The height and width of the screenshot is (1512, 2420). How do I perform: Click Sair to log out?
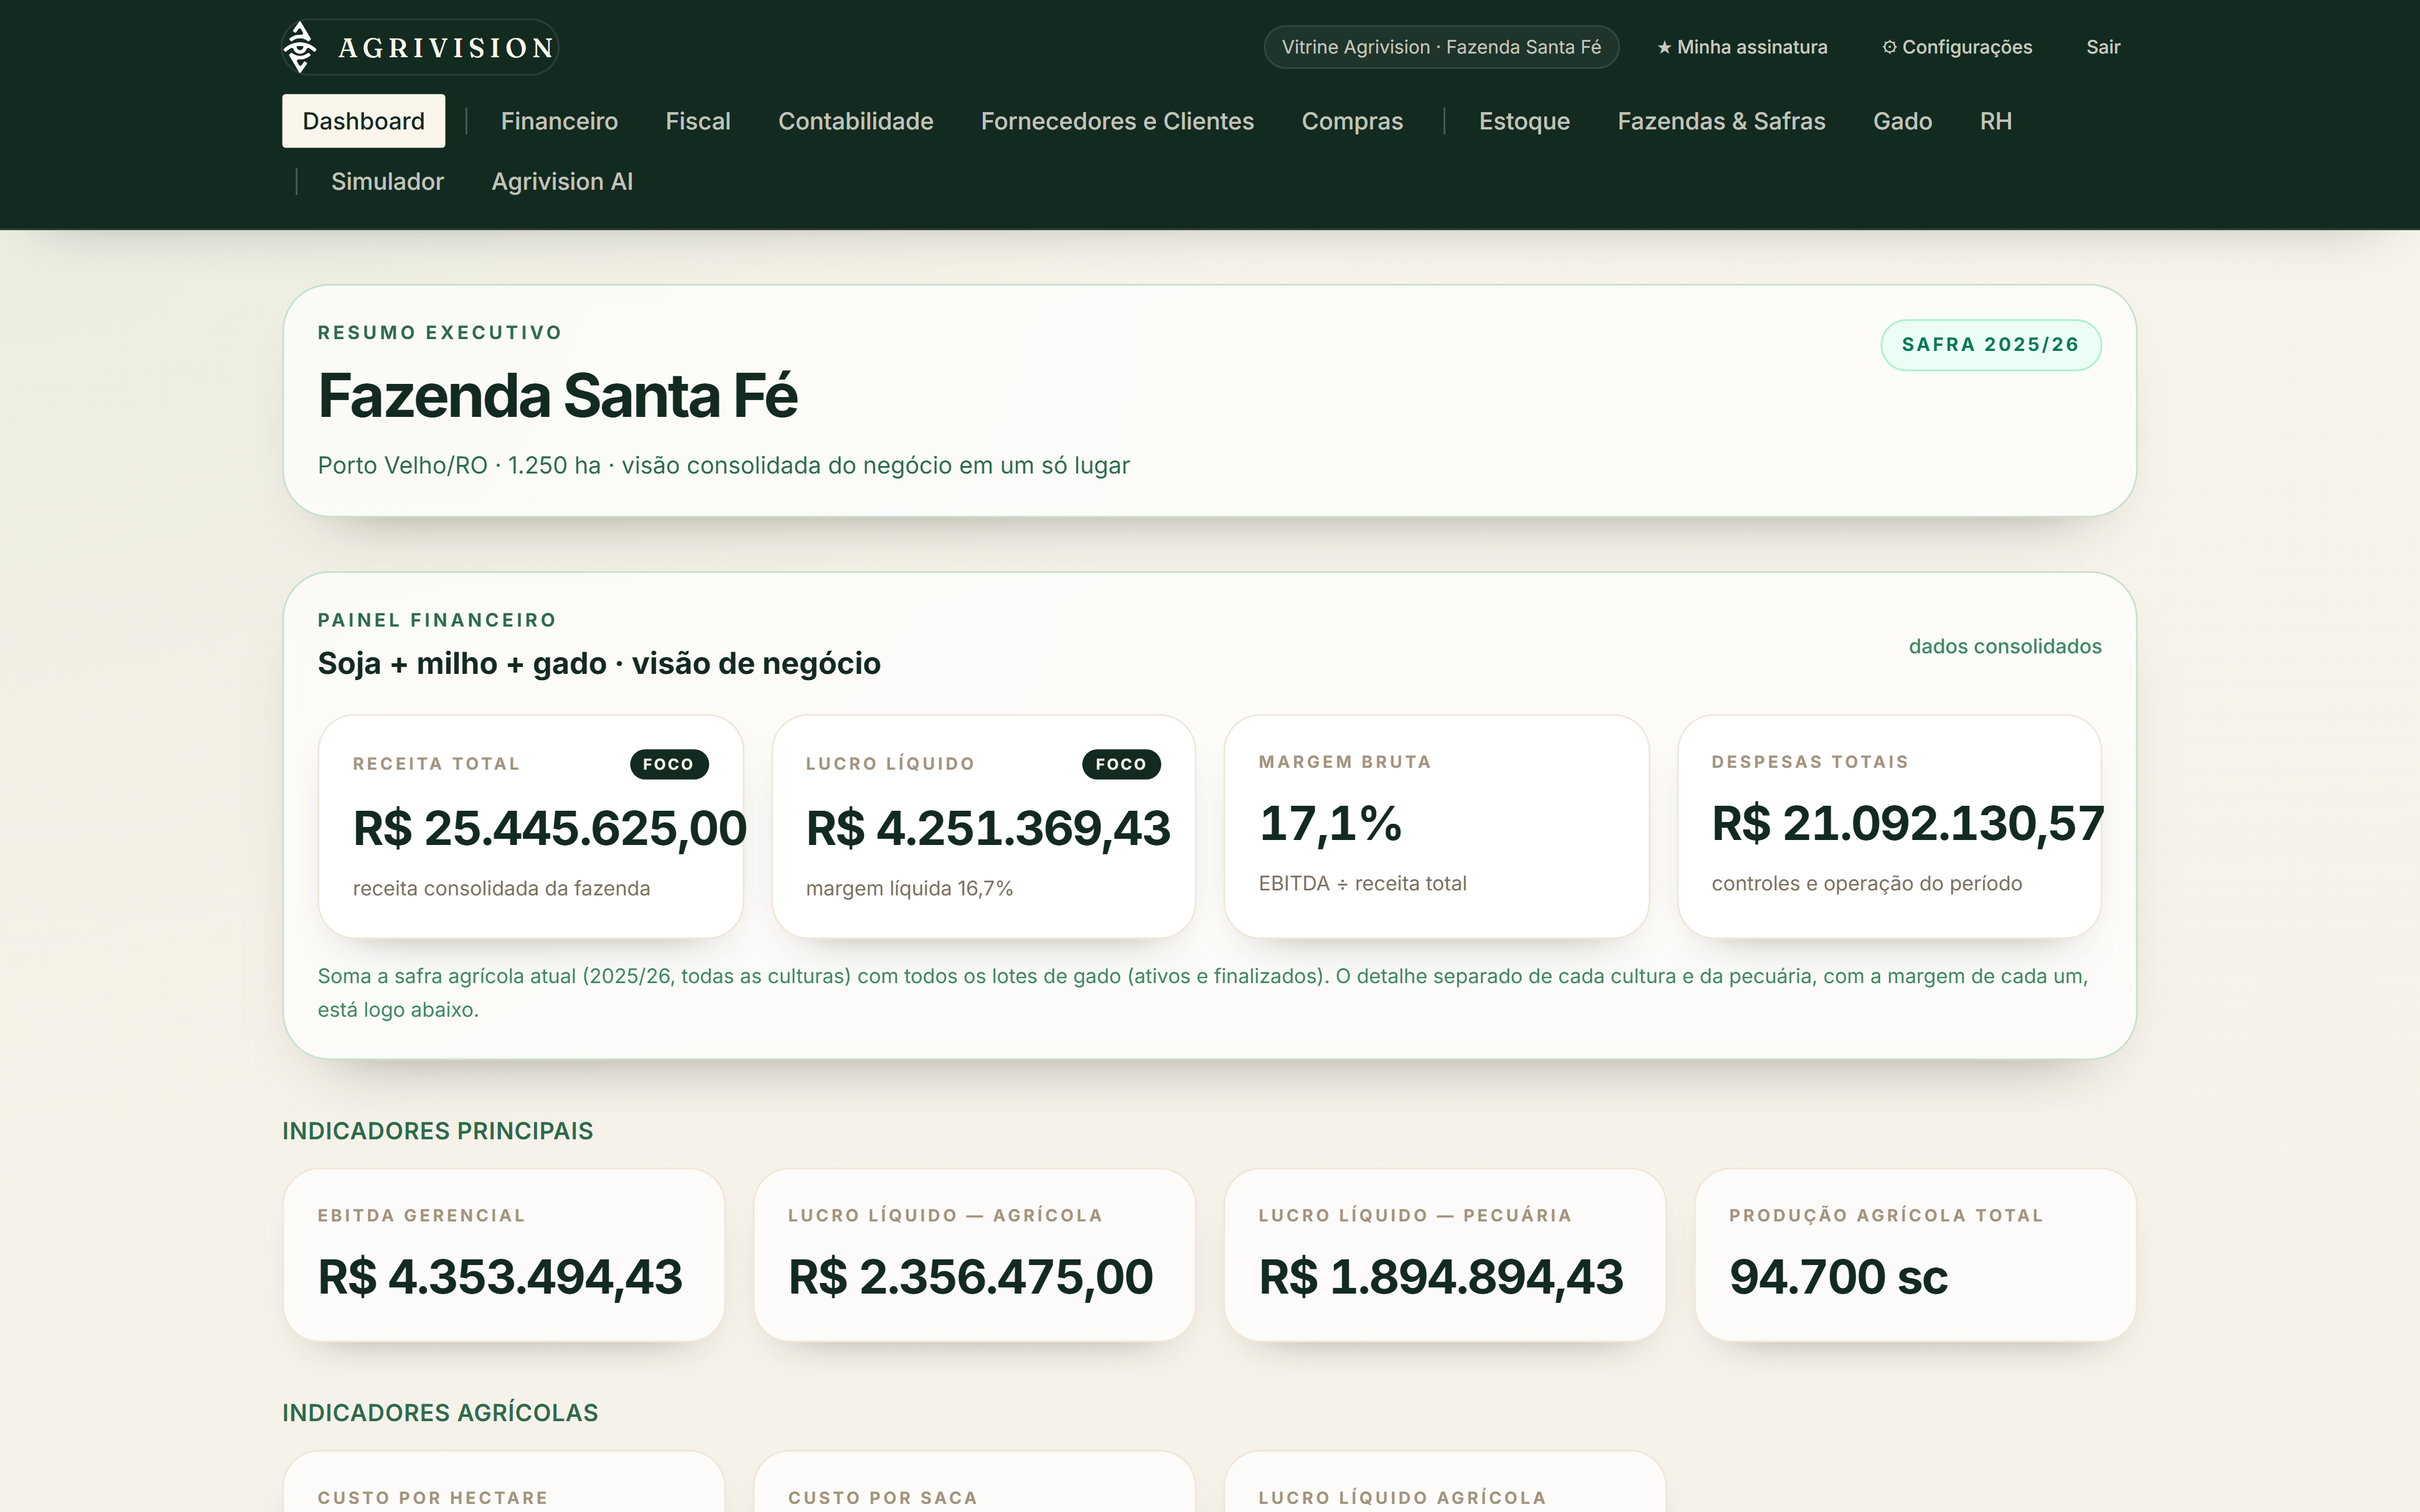(x=2103, y=47)
